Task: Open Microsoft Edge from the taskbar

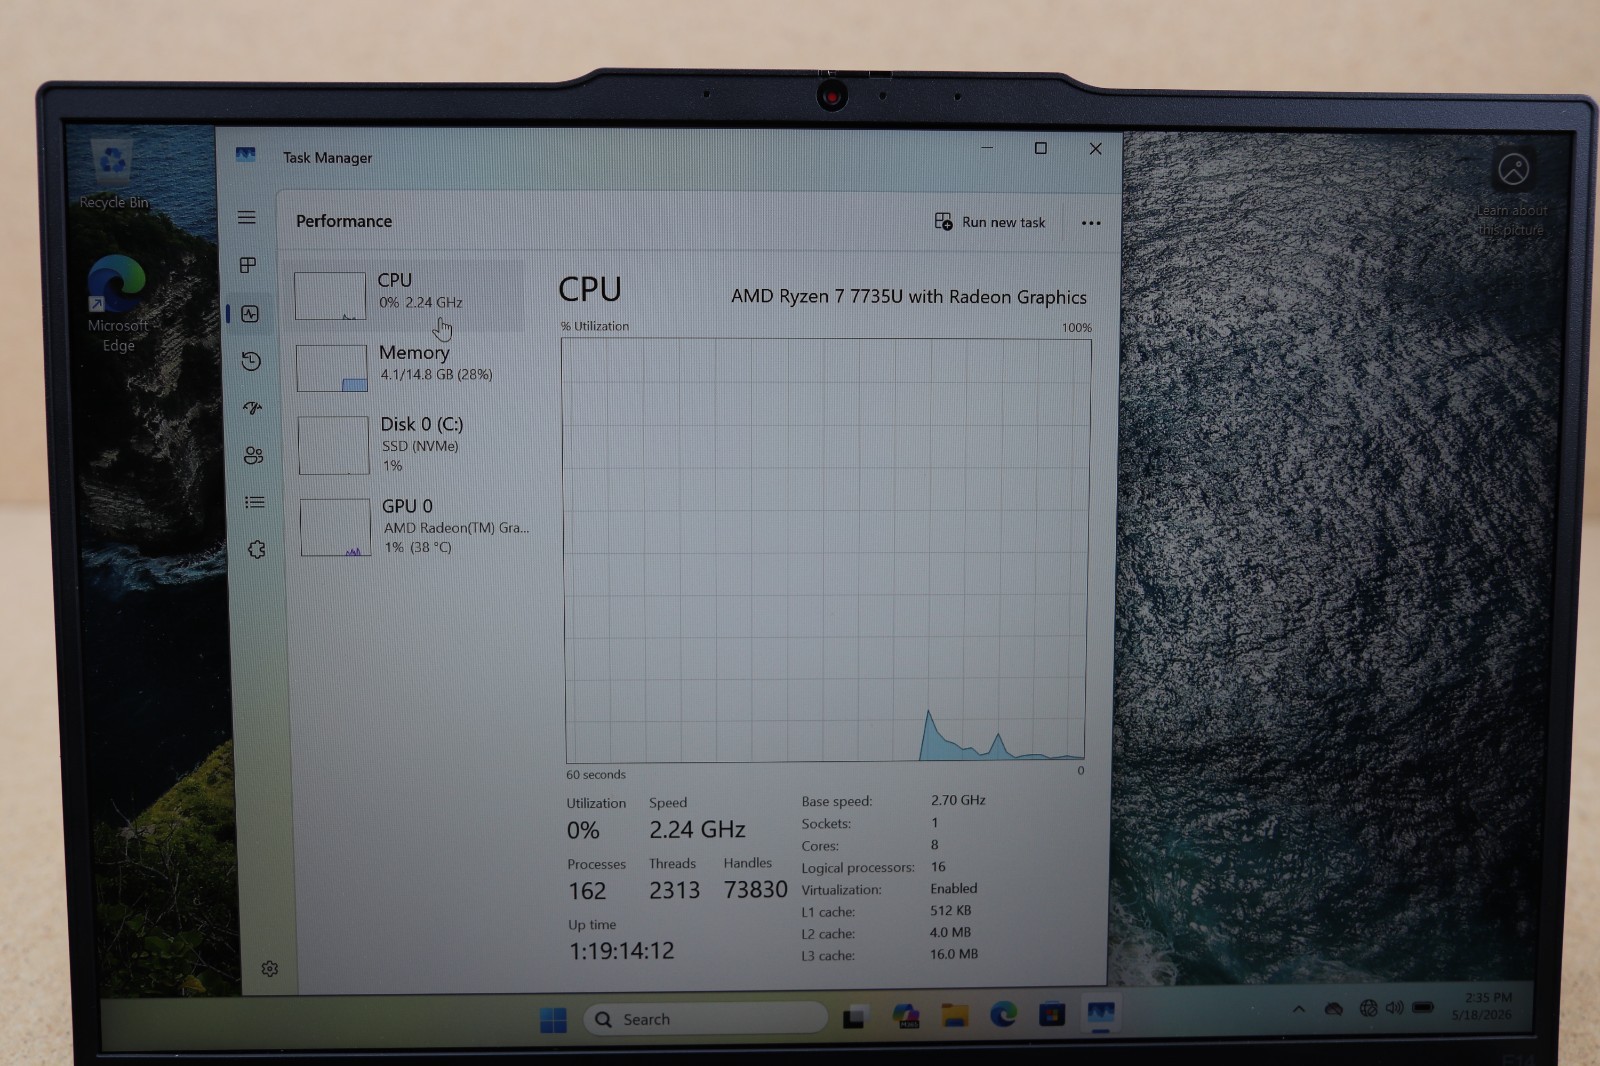Action: [x=1003, y=1015]
